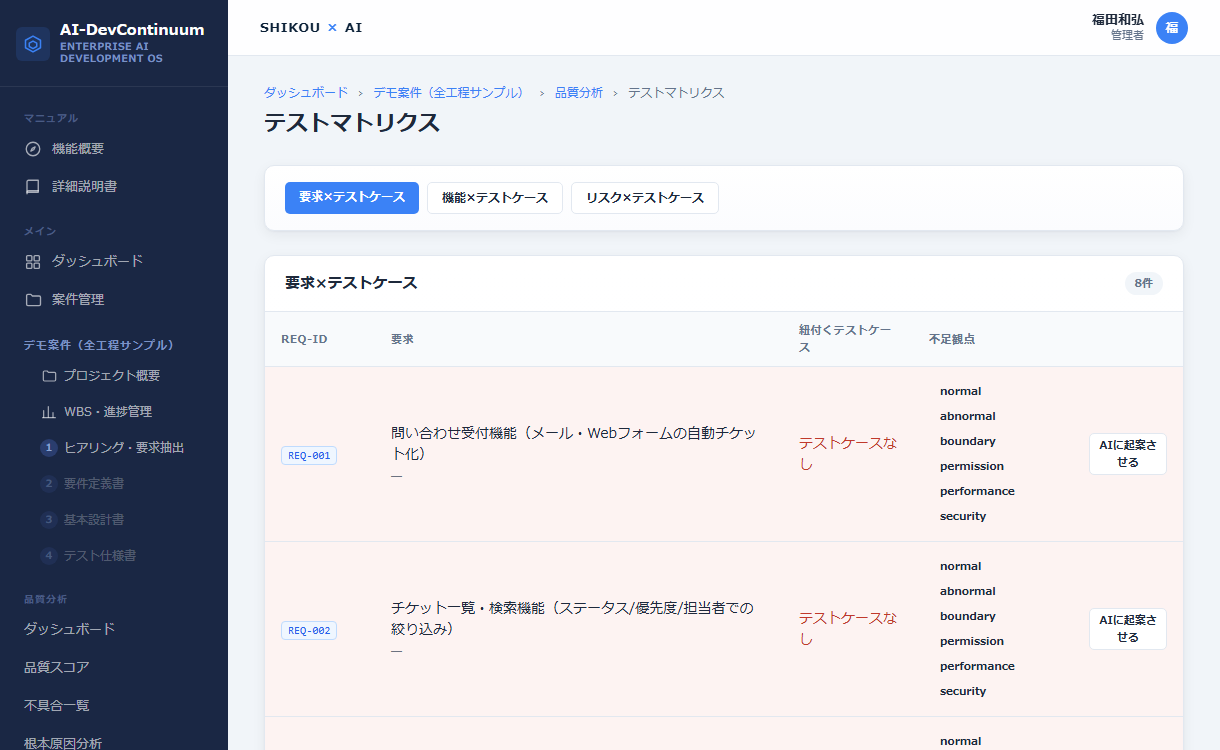Viewport: 1220px width, 750px height.
Task: Click the デモ案件（全工程サンプル） sidebar heading
Action: click(99, 345)
